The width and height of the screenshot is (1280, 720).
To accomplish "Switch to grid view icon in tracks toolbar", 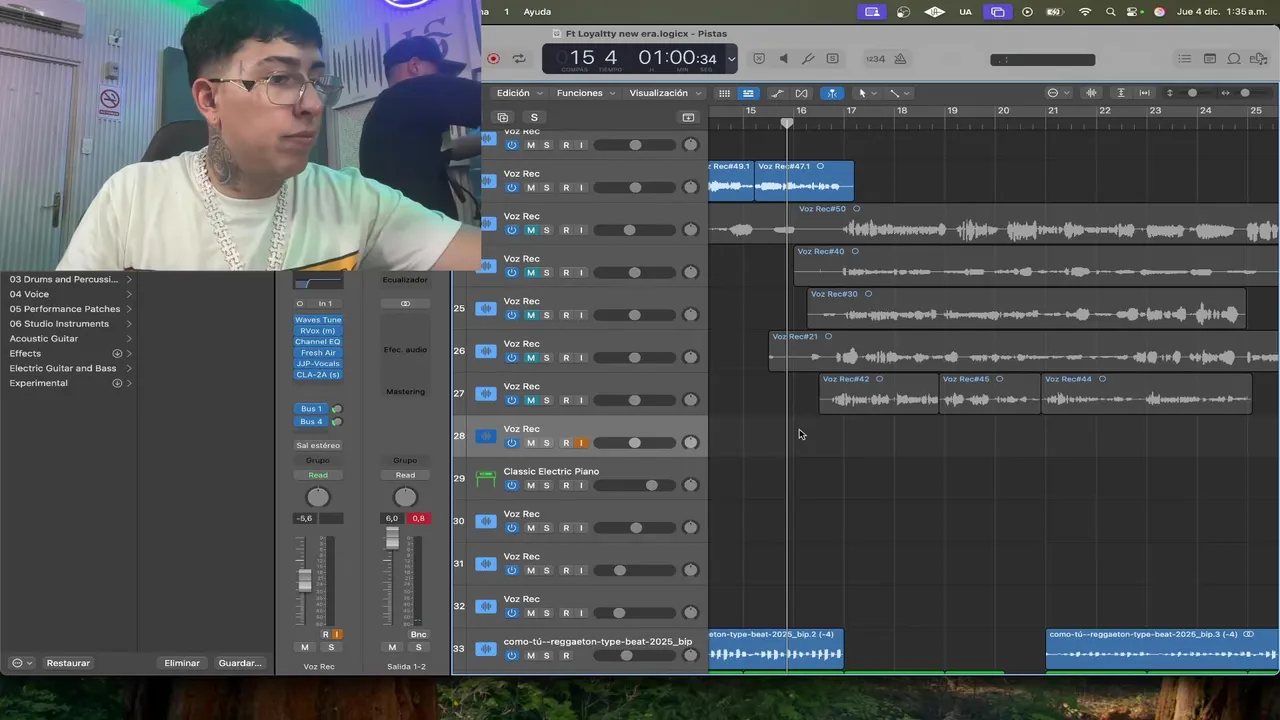I will (724, 93).
